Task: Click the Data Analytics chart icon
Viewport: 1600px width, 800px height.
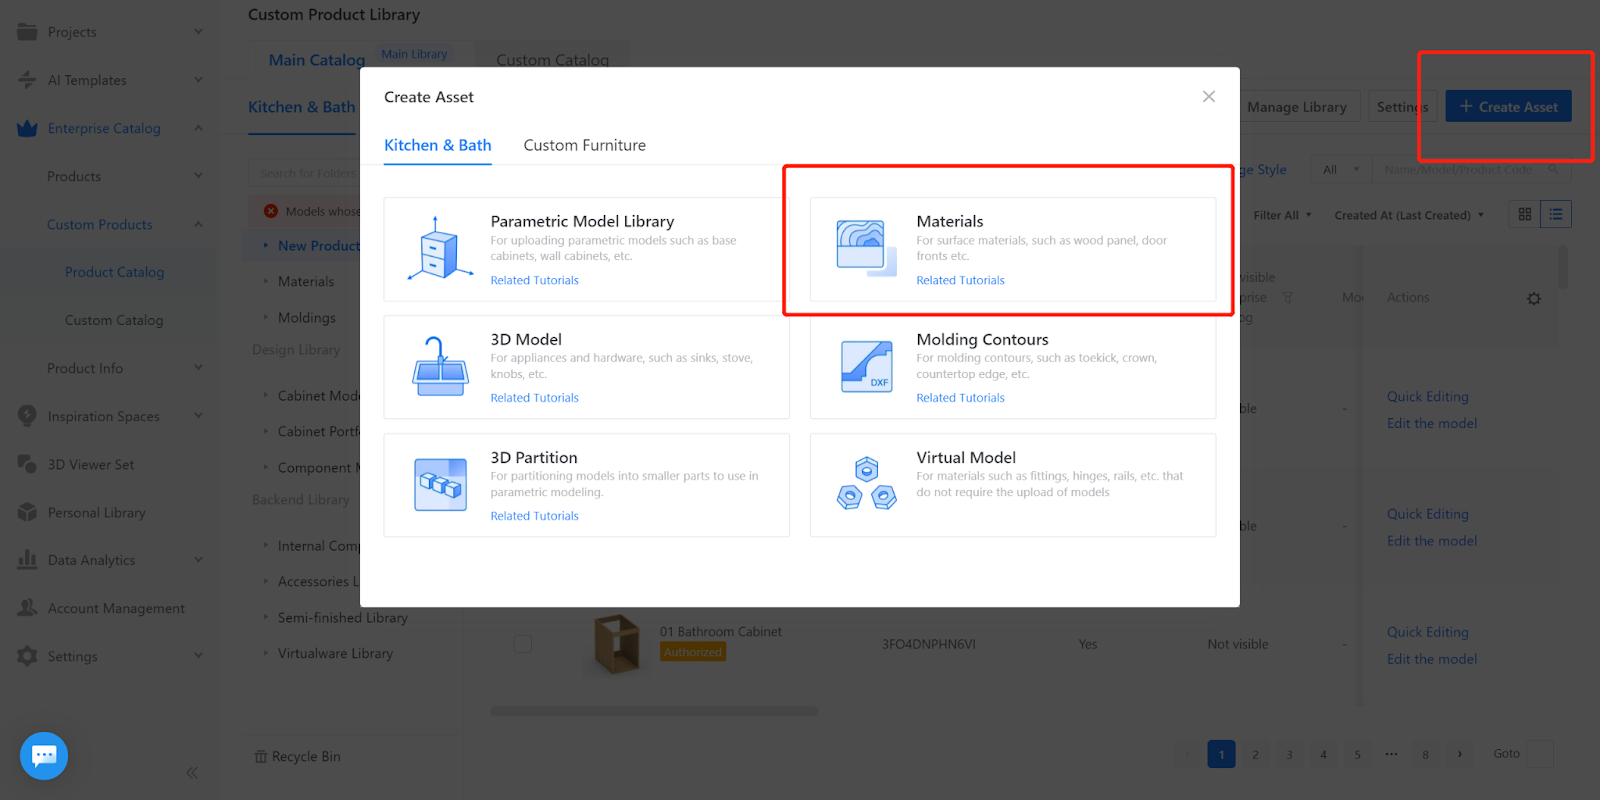Action: click(x=27, y=560)
